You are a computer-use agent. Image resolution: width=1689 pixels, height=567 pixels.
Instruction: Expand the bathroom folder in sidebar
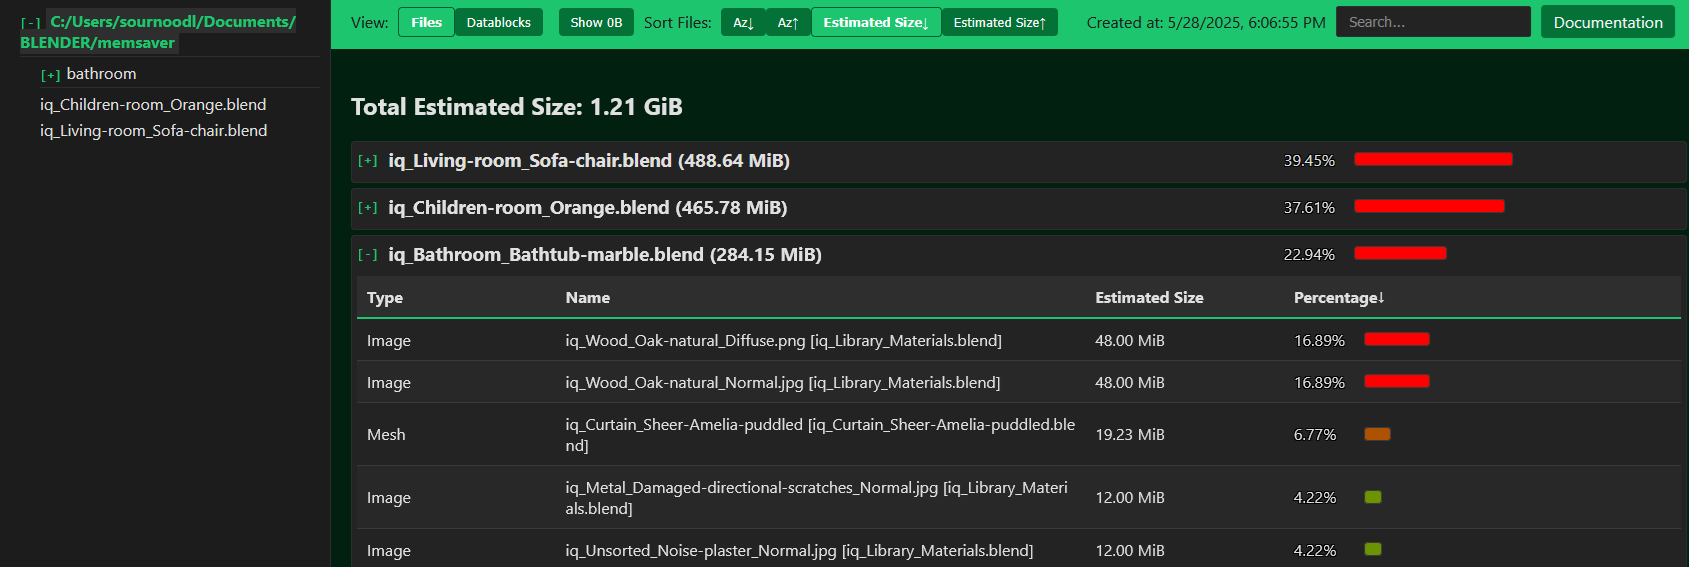[x=51, y=75]
